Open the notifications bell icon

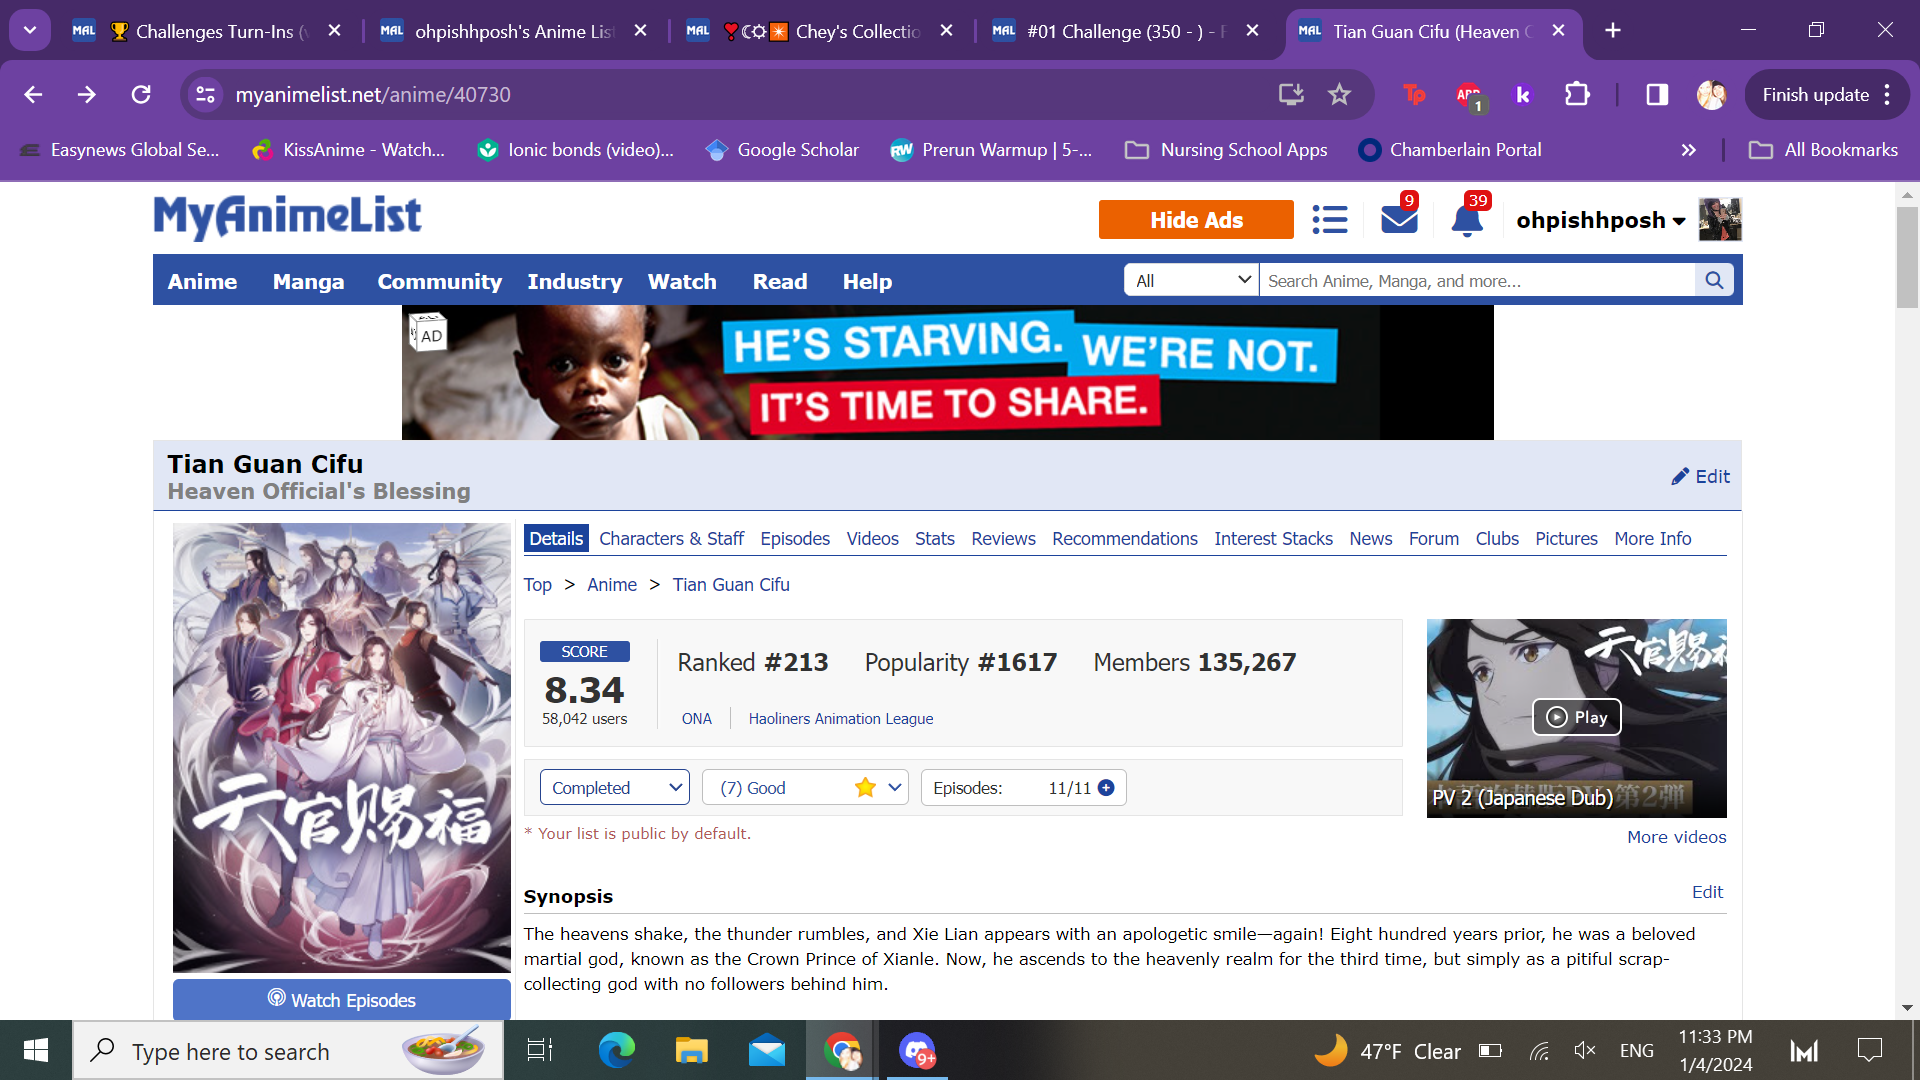pyautogui.click(x=1467, y=219)
